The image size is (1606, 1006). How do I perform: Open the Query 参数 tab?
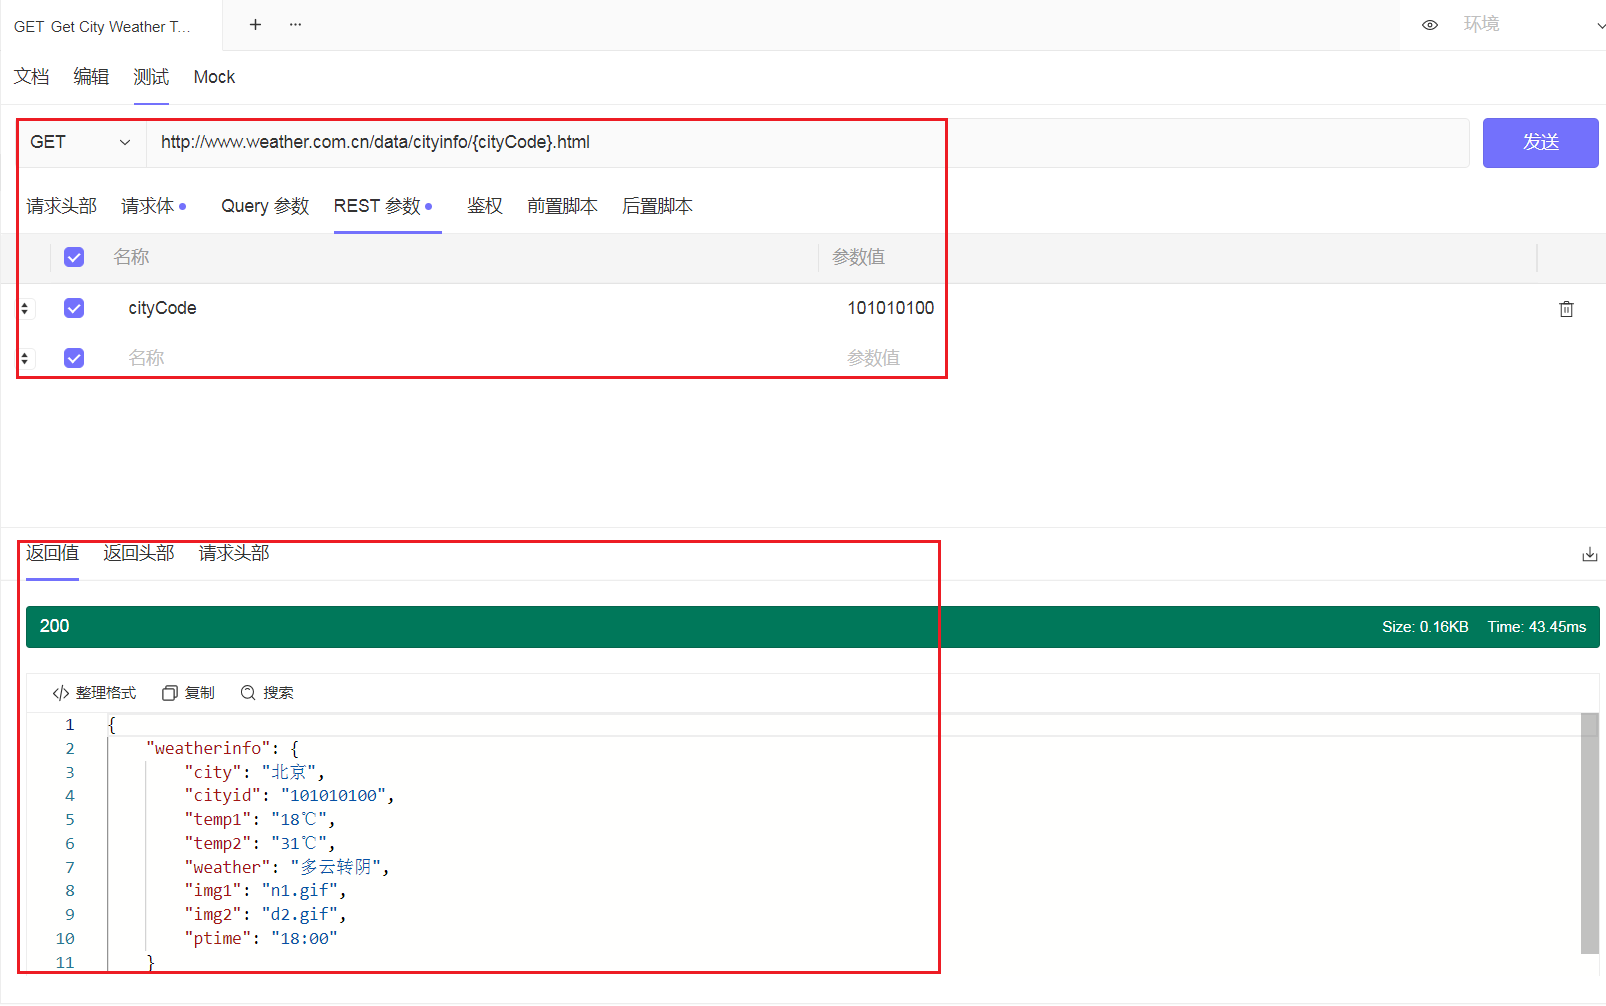(265, 206)
